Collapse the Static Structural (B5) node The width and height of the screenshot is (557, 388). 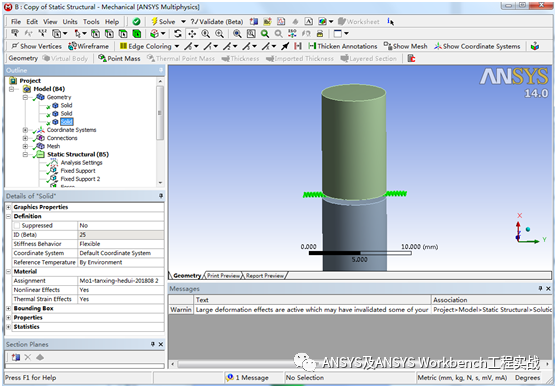point(26,154)
